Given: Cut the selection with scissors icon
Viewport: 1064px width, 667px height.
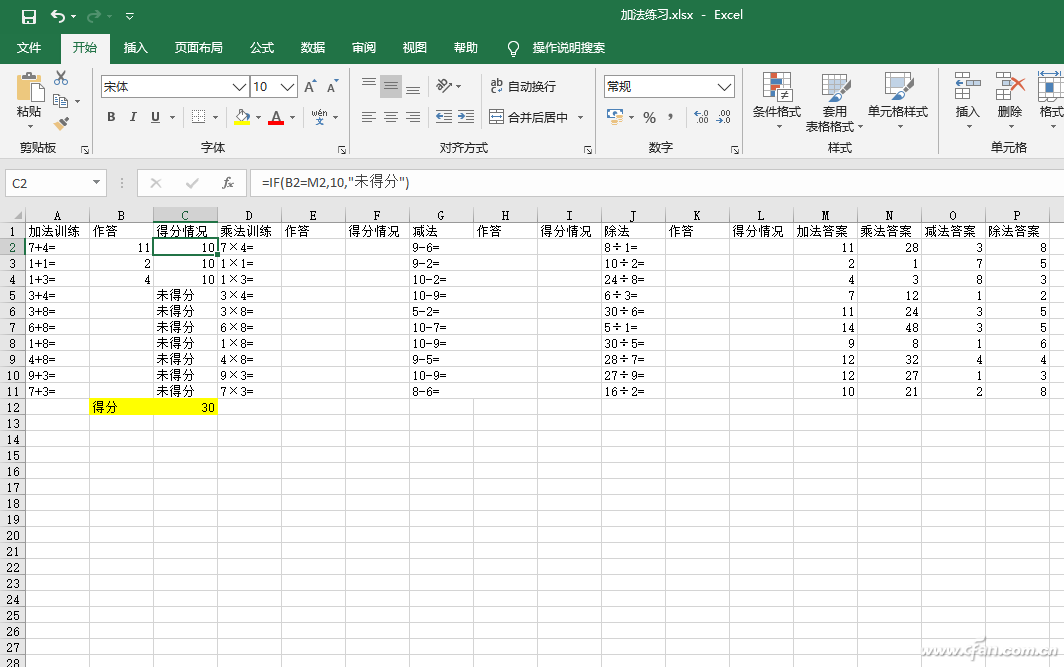Looking at the screenshot, I should pyautogui.click(x=61, y=78).
